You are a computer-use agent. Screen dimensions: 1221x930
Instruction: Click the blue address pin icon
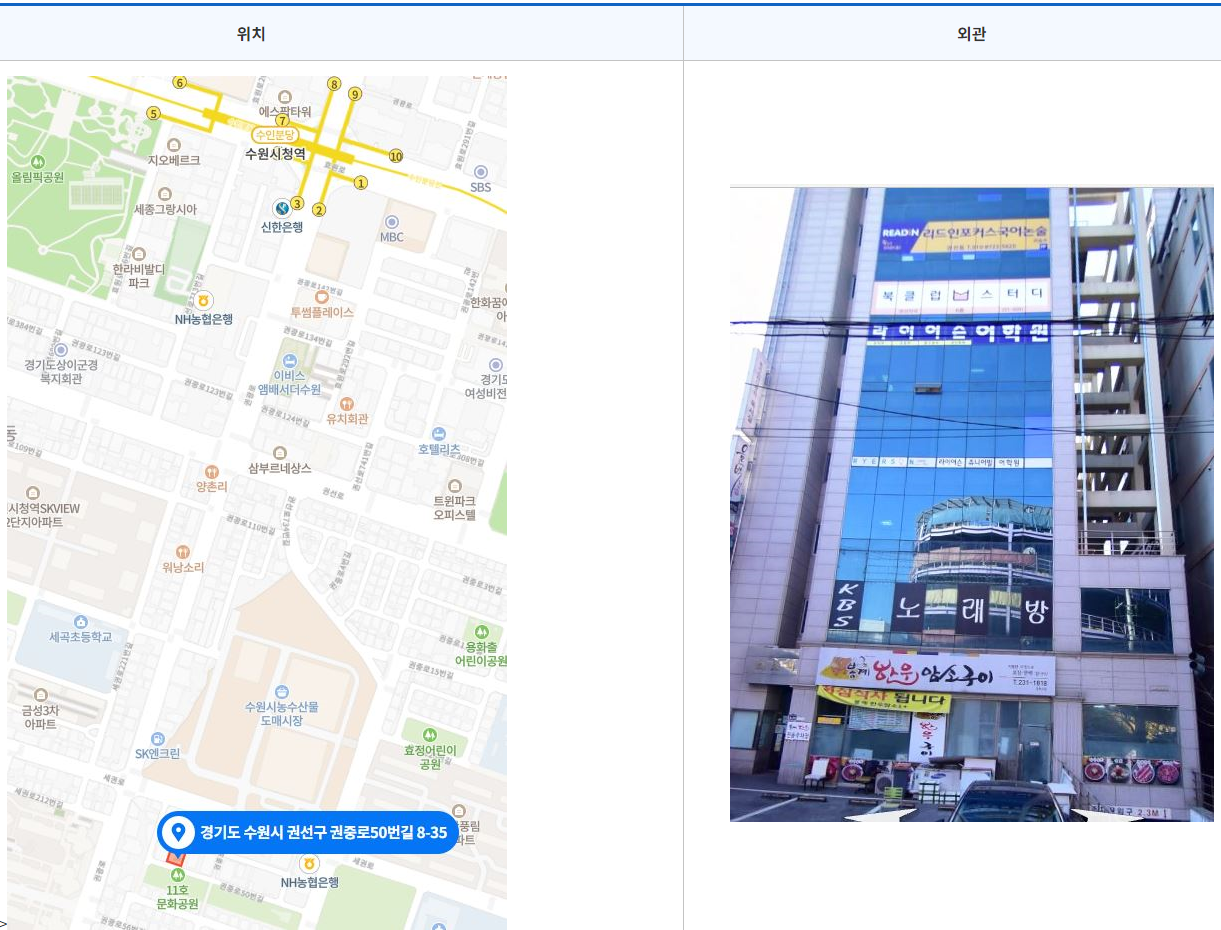click(179, 832)
